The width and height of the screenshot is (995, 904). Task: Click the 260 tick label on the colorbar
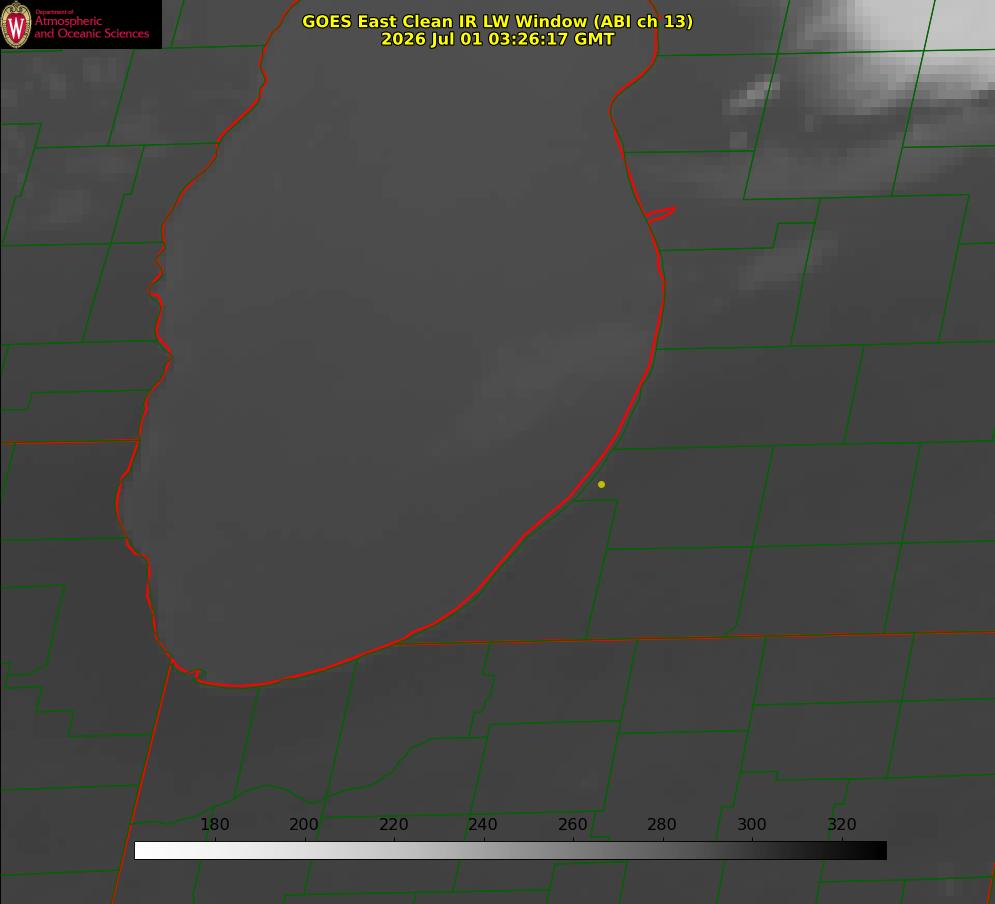coord(572,824)
